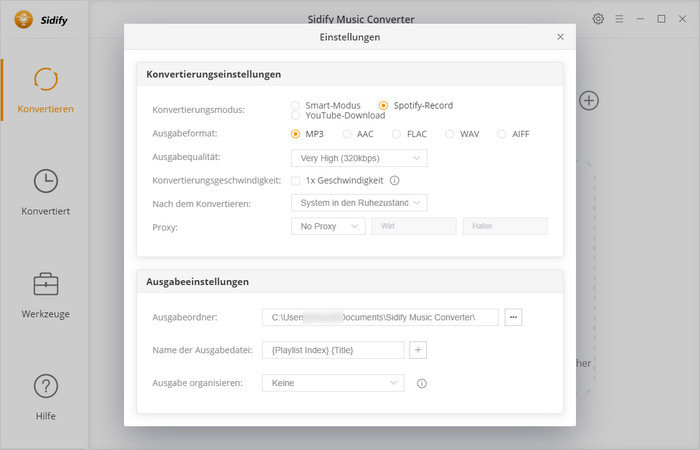The height and width of the screenshot is (450, 700).
Task: Click the Sidify logo icon
Action: click(23, 20)
